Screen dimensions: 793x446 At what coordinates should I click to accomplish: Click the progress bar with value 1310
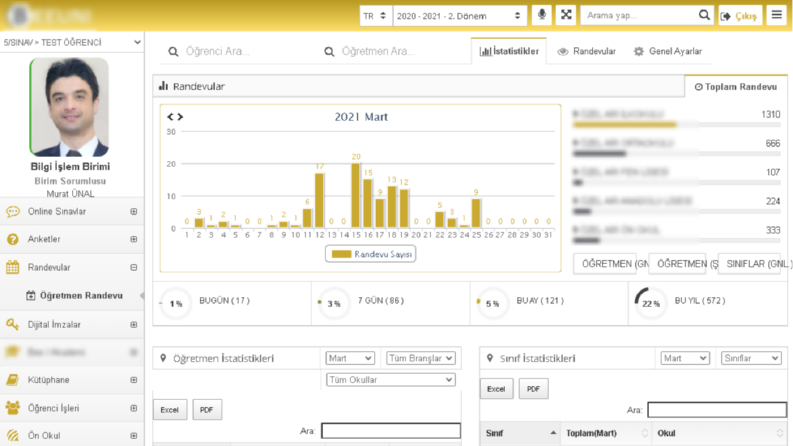[676, 124]
